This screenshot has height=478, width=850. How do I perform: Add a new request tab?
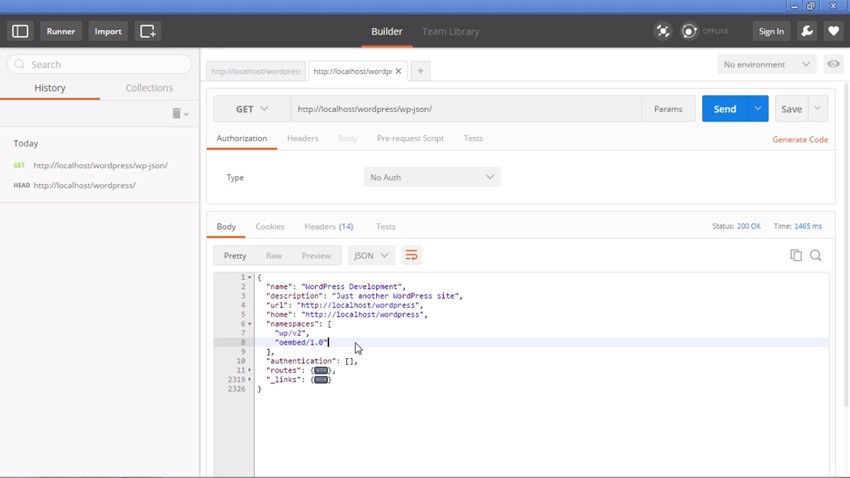[x=420, y=71]
